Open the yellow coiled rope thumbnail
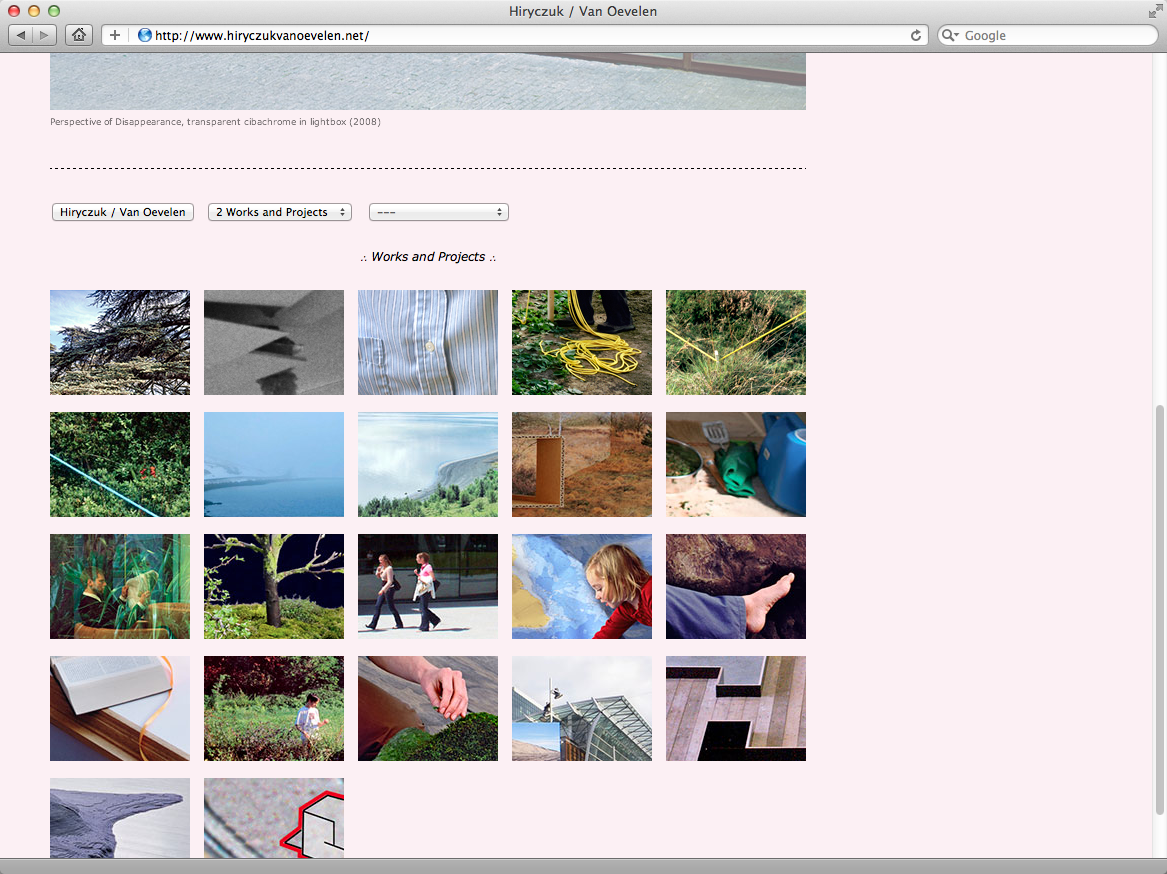Image resolution: width=1167 pixels, height=874 pixels. point(582,342)
